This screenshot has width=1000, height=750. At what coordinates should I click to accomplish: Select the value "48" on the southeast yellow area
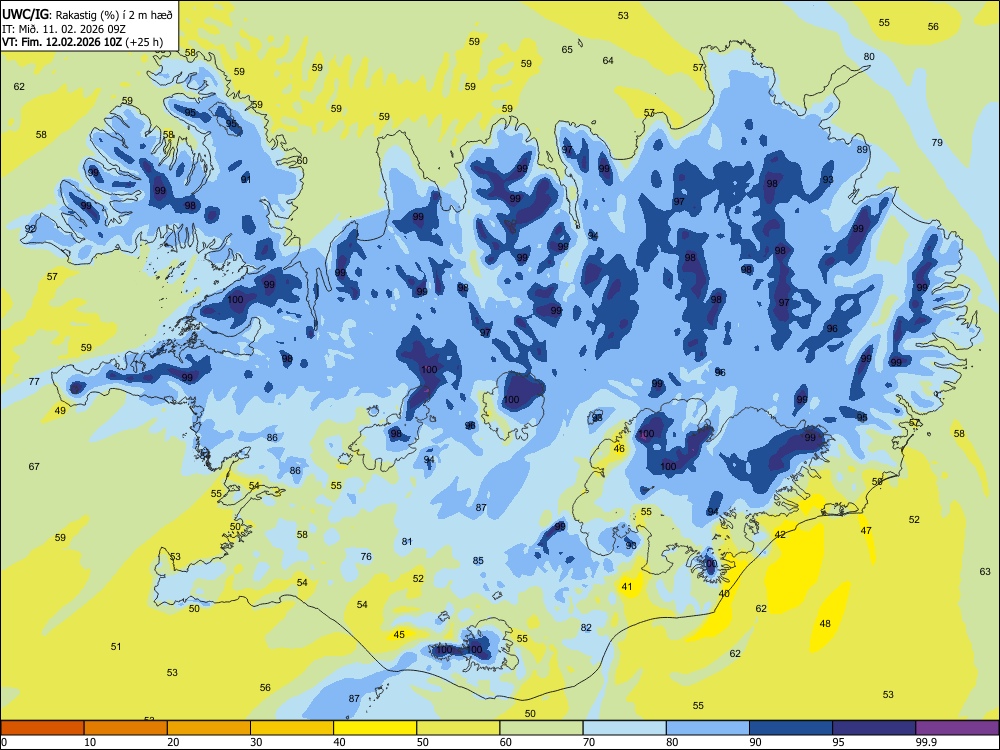click(825, 624)
